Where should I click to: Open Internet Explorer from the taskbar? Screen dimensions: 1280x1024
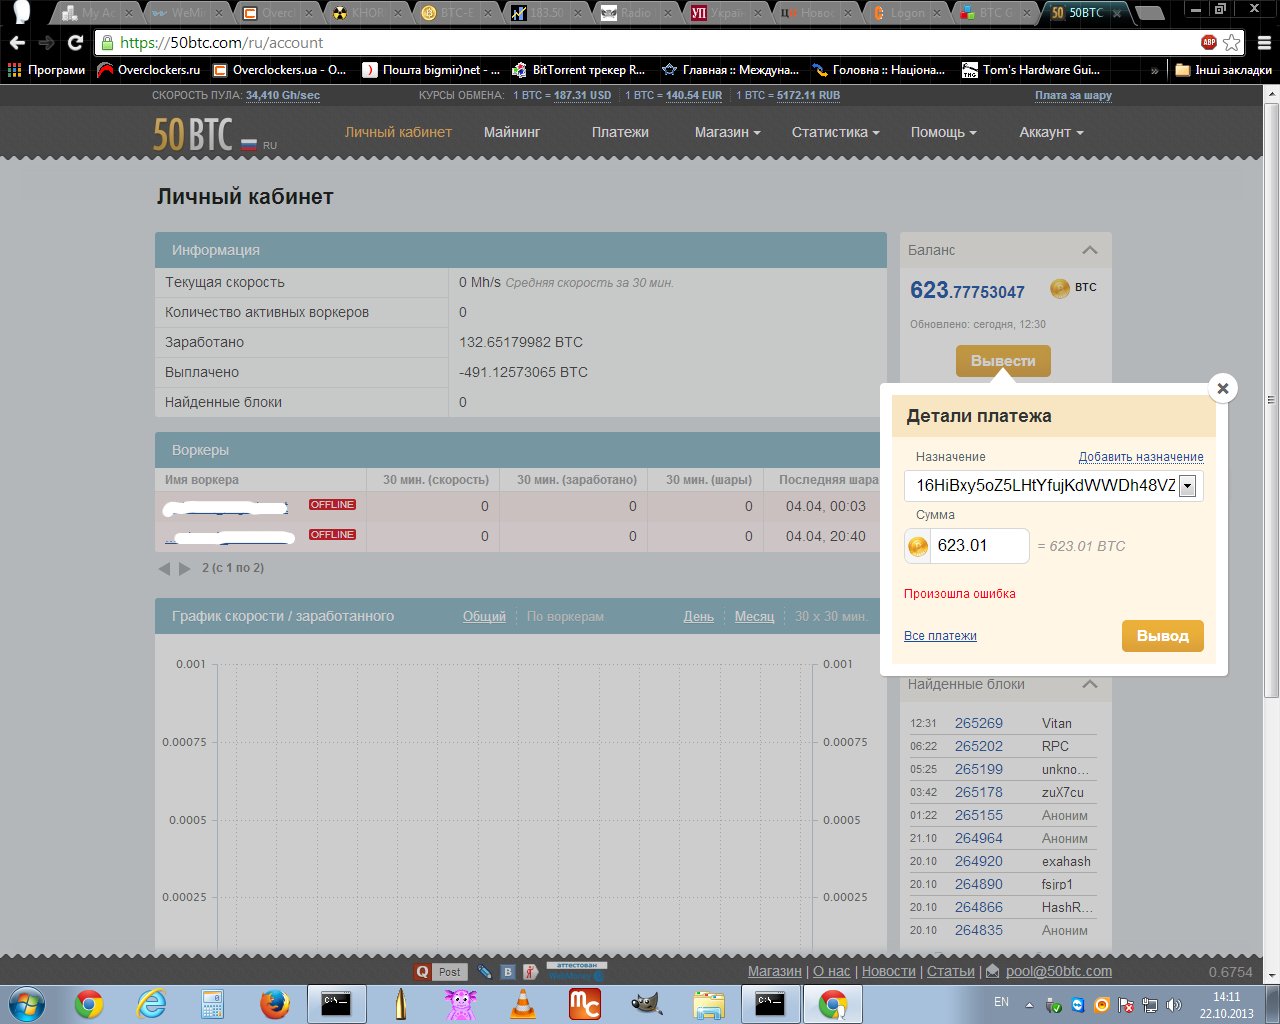152,1003
